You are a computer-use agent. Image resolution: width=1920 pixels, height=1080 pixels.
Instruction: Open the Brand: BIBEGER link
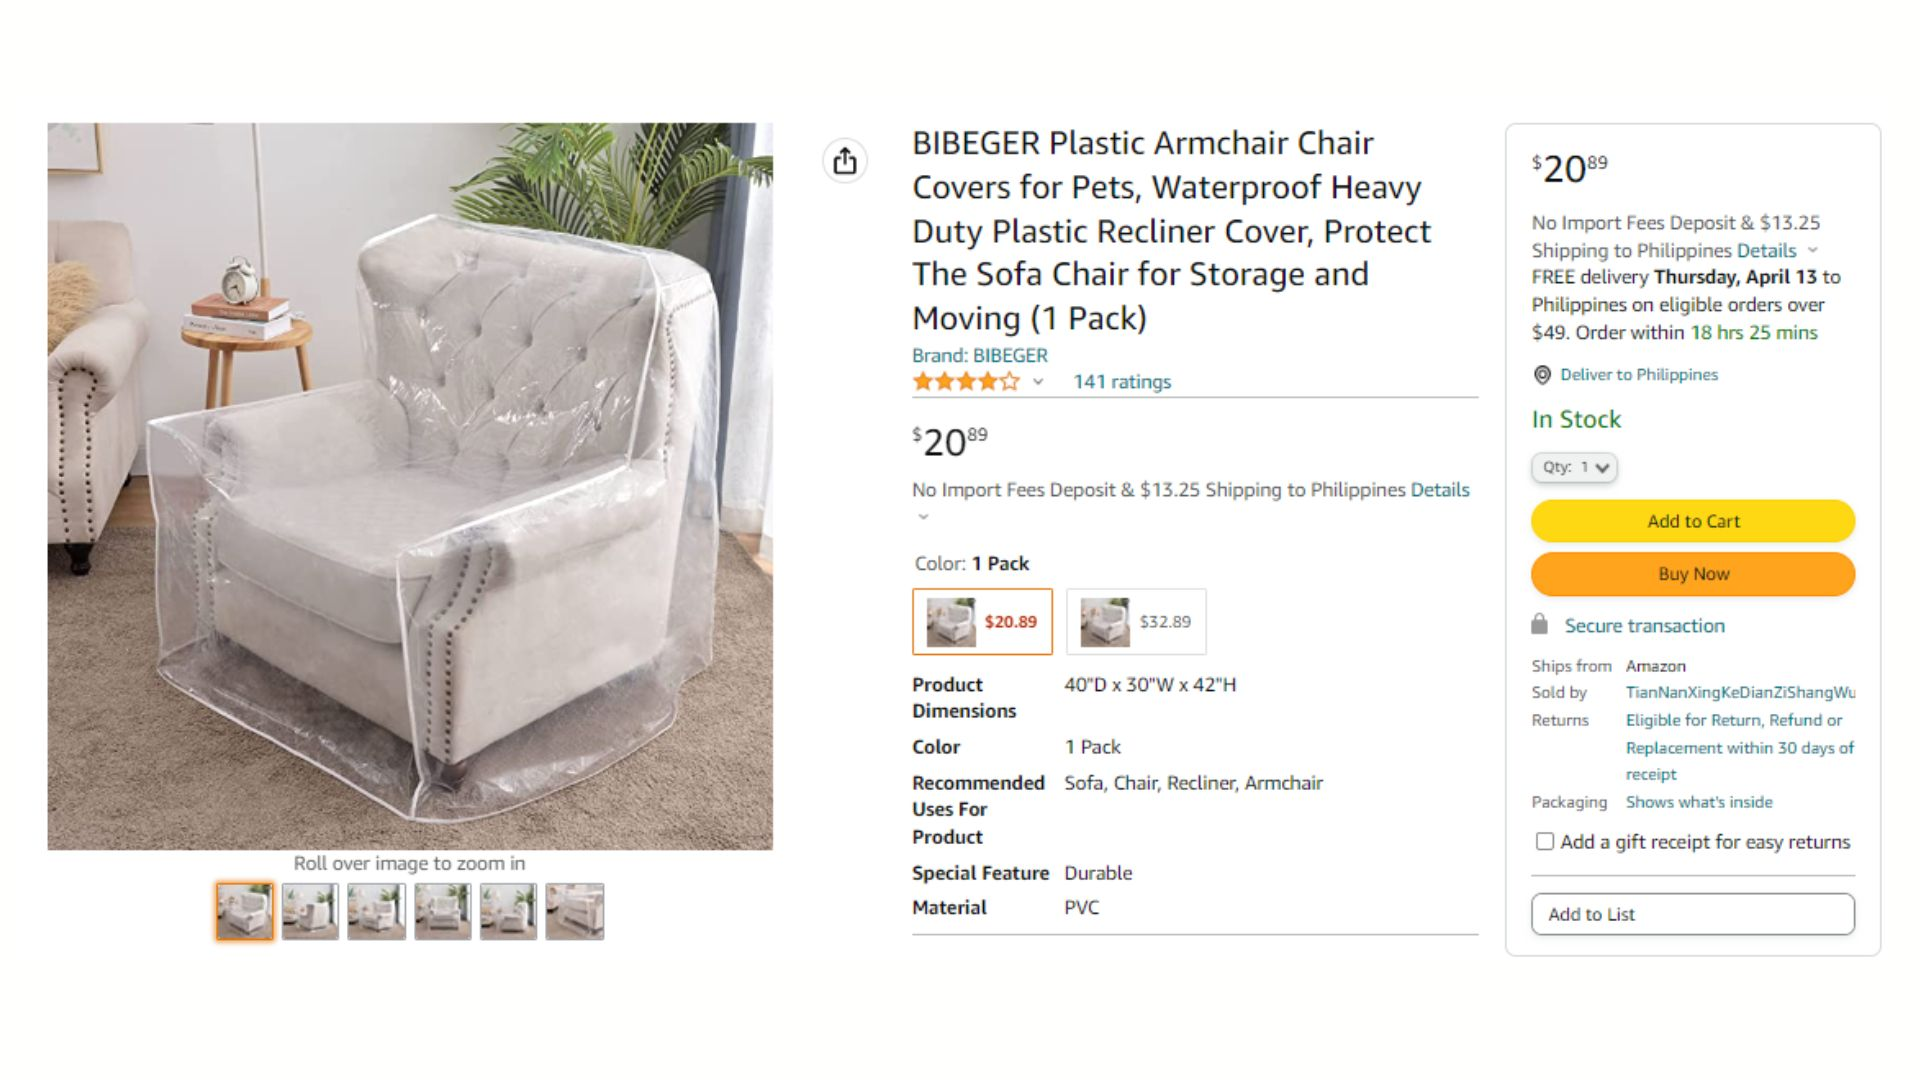coord(980,355)
